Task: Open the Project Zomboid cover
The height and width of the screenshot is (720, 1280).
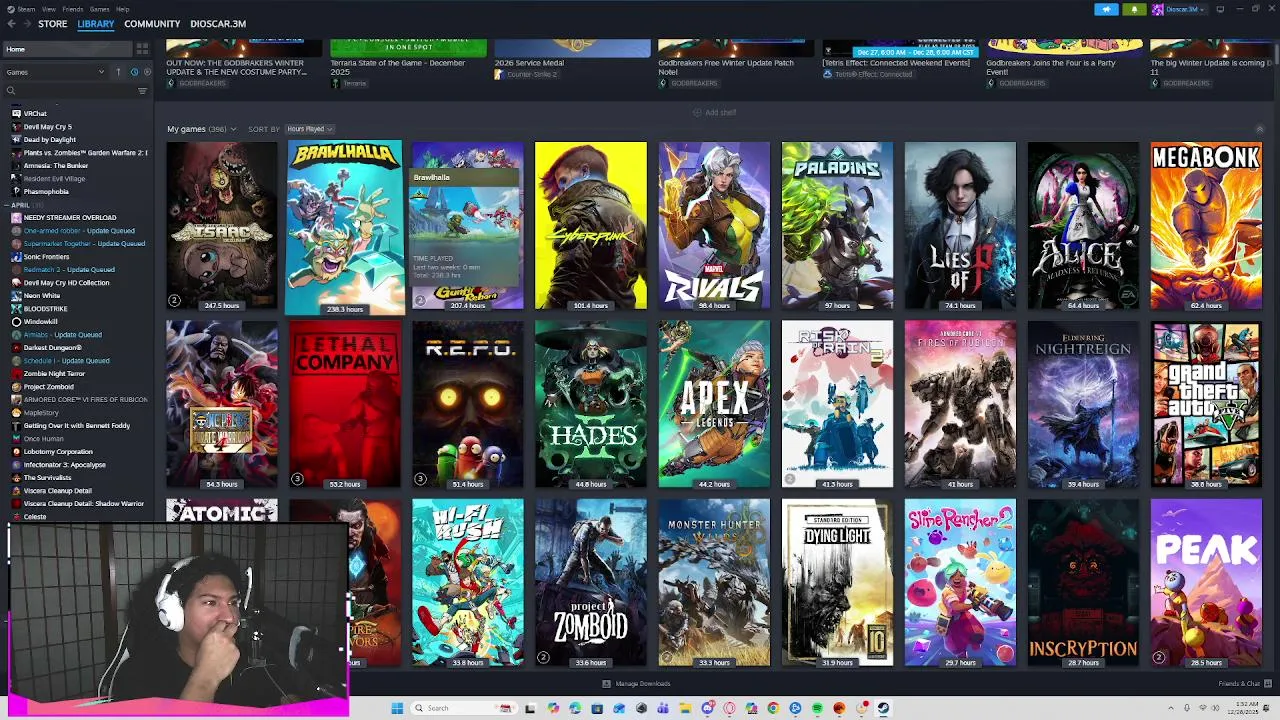Action: point(591,583)
